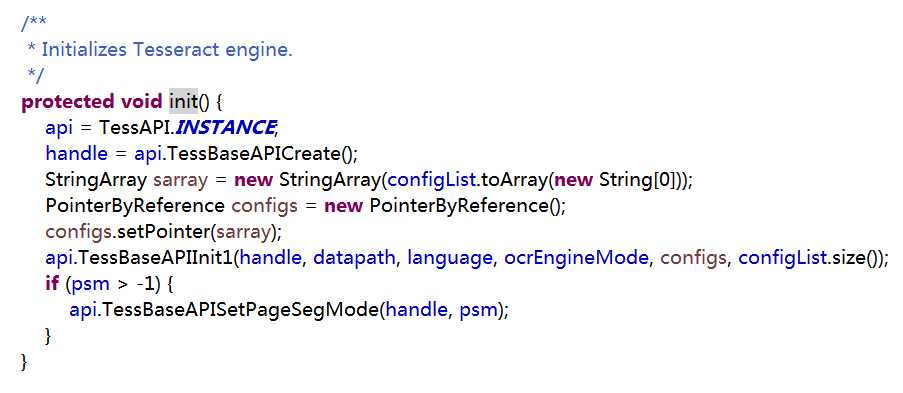Click the language argument
This screenshot has height=393, width=903.
(450, 258)
